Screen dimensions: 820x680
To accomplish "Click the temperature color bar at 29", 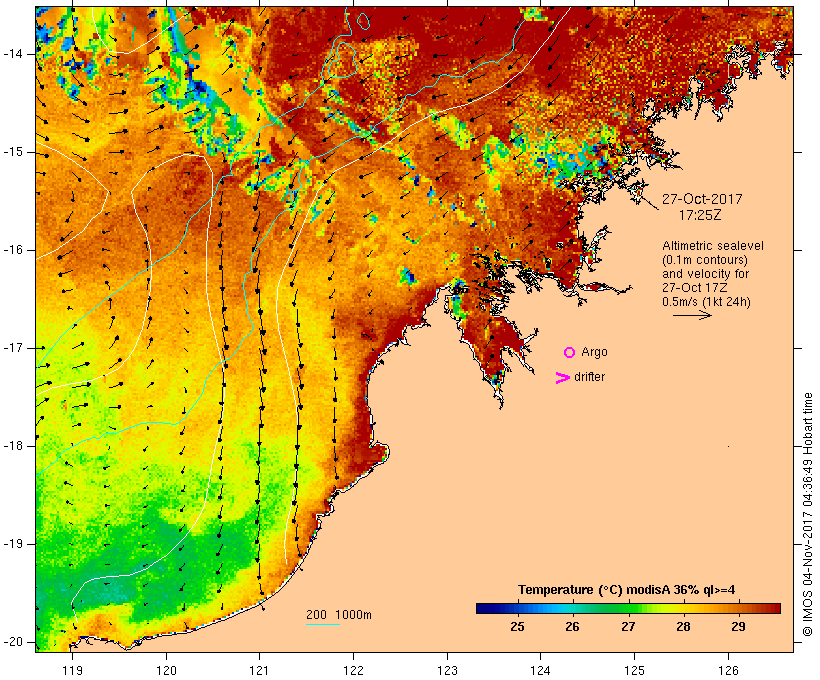I will coord(738,608).
